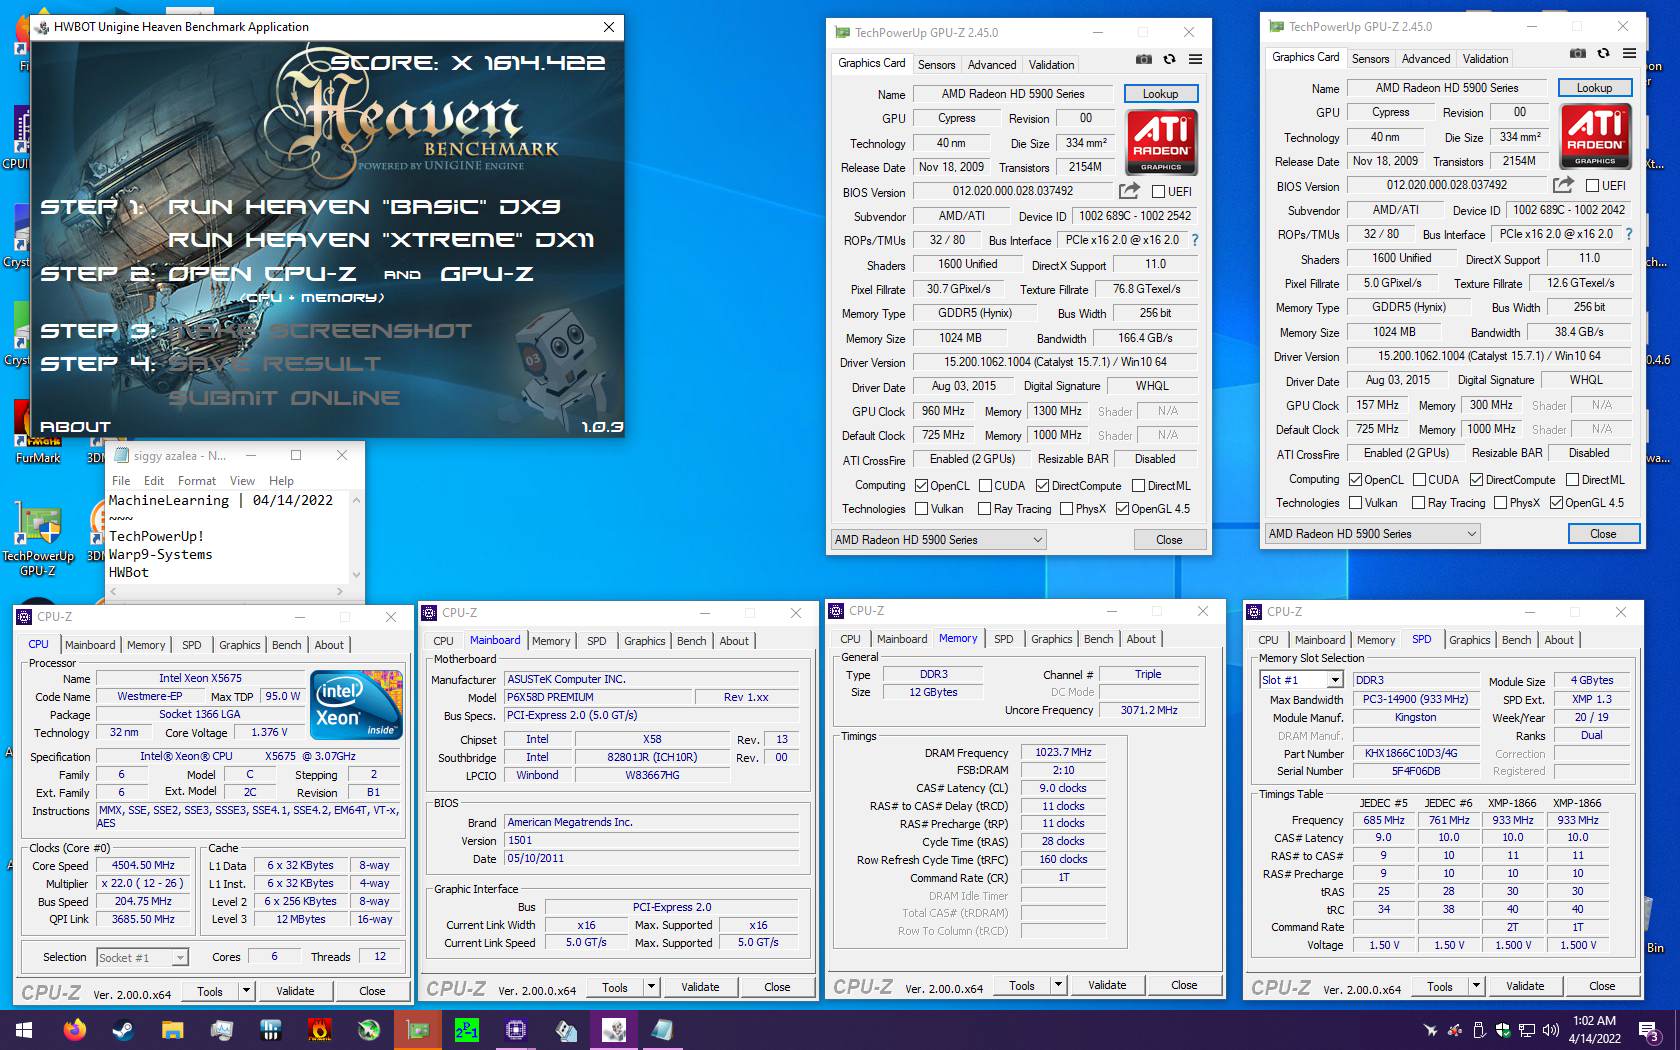The width and height of the screenshot is (1680, 1050).
Task: Click Notepad horizontal scrollbar
Action: pos(227,591)
